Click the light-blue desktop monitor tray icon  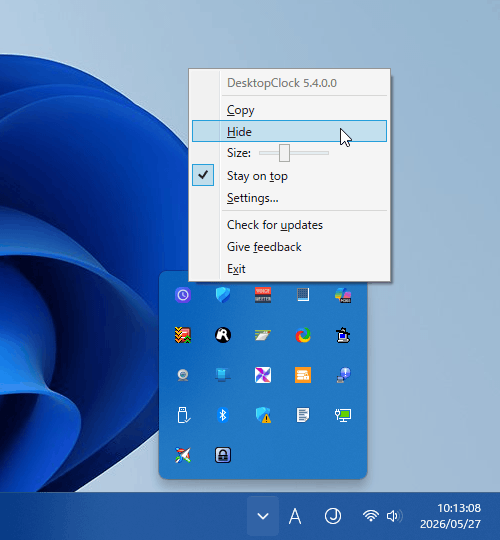tap(223, 375)
